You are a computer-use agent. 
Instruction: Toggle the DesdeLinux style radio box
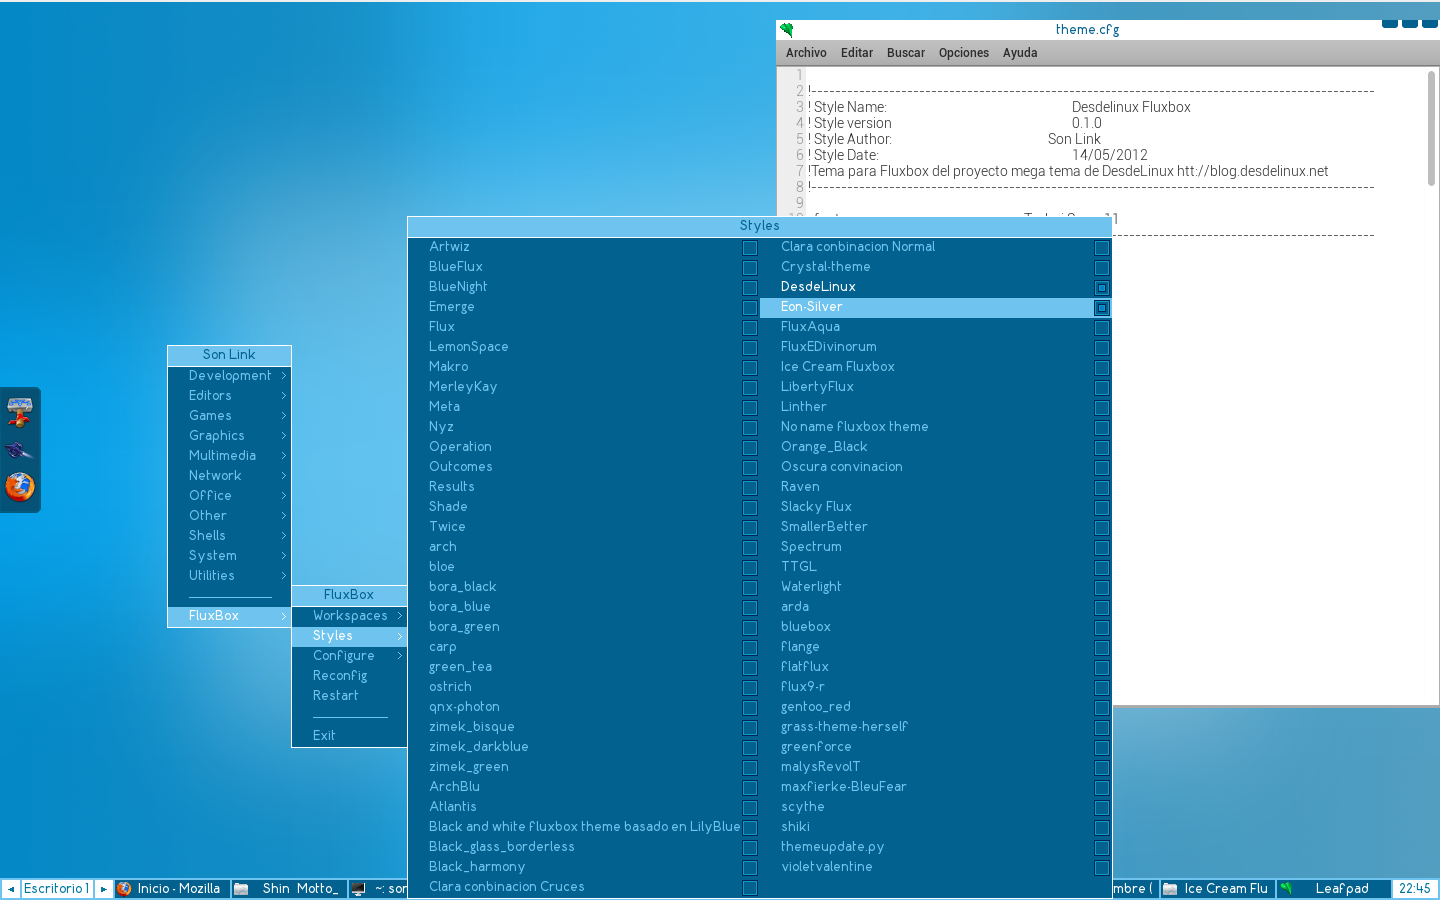point(1102,288)
